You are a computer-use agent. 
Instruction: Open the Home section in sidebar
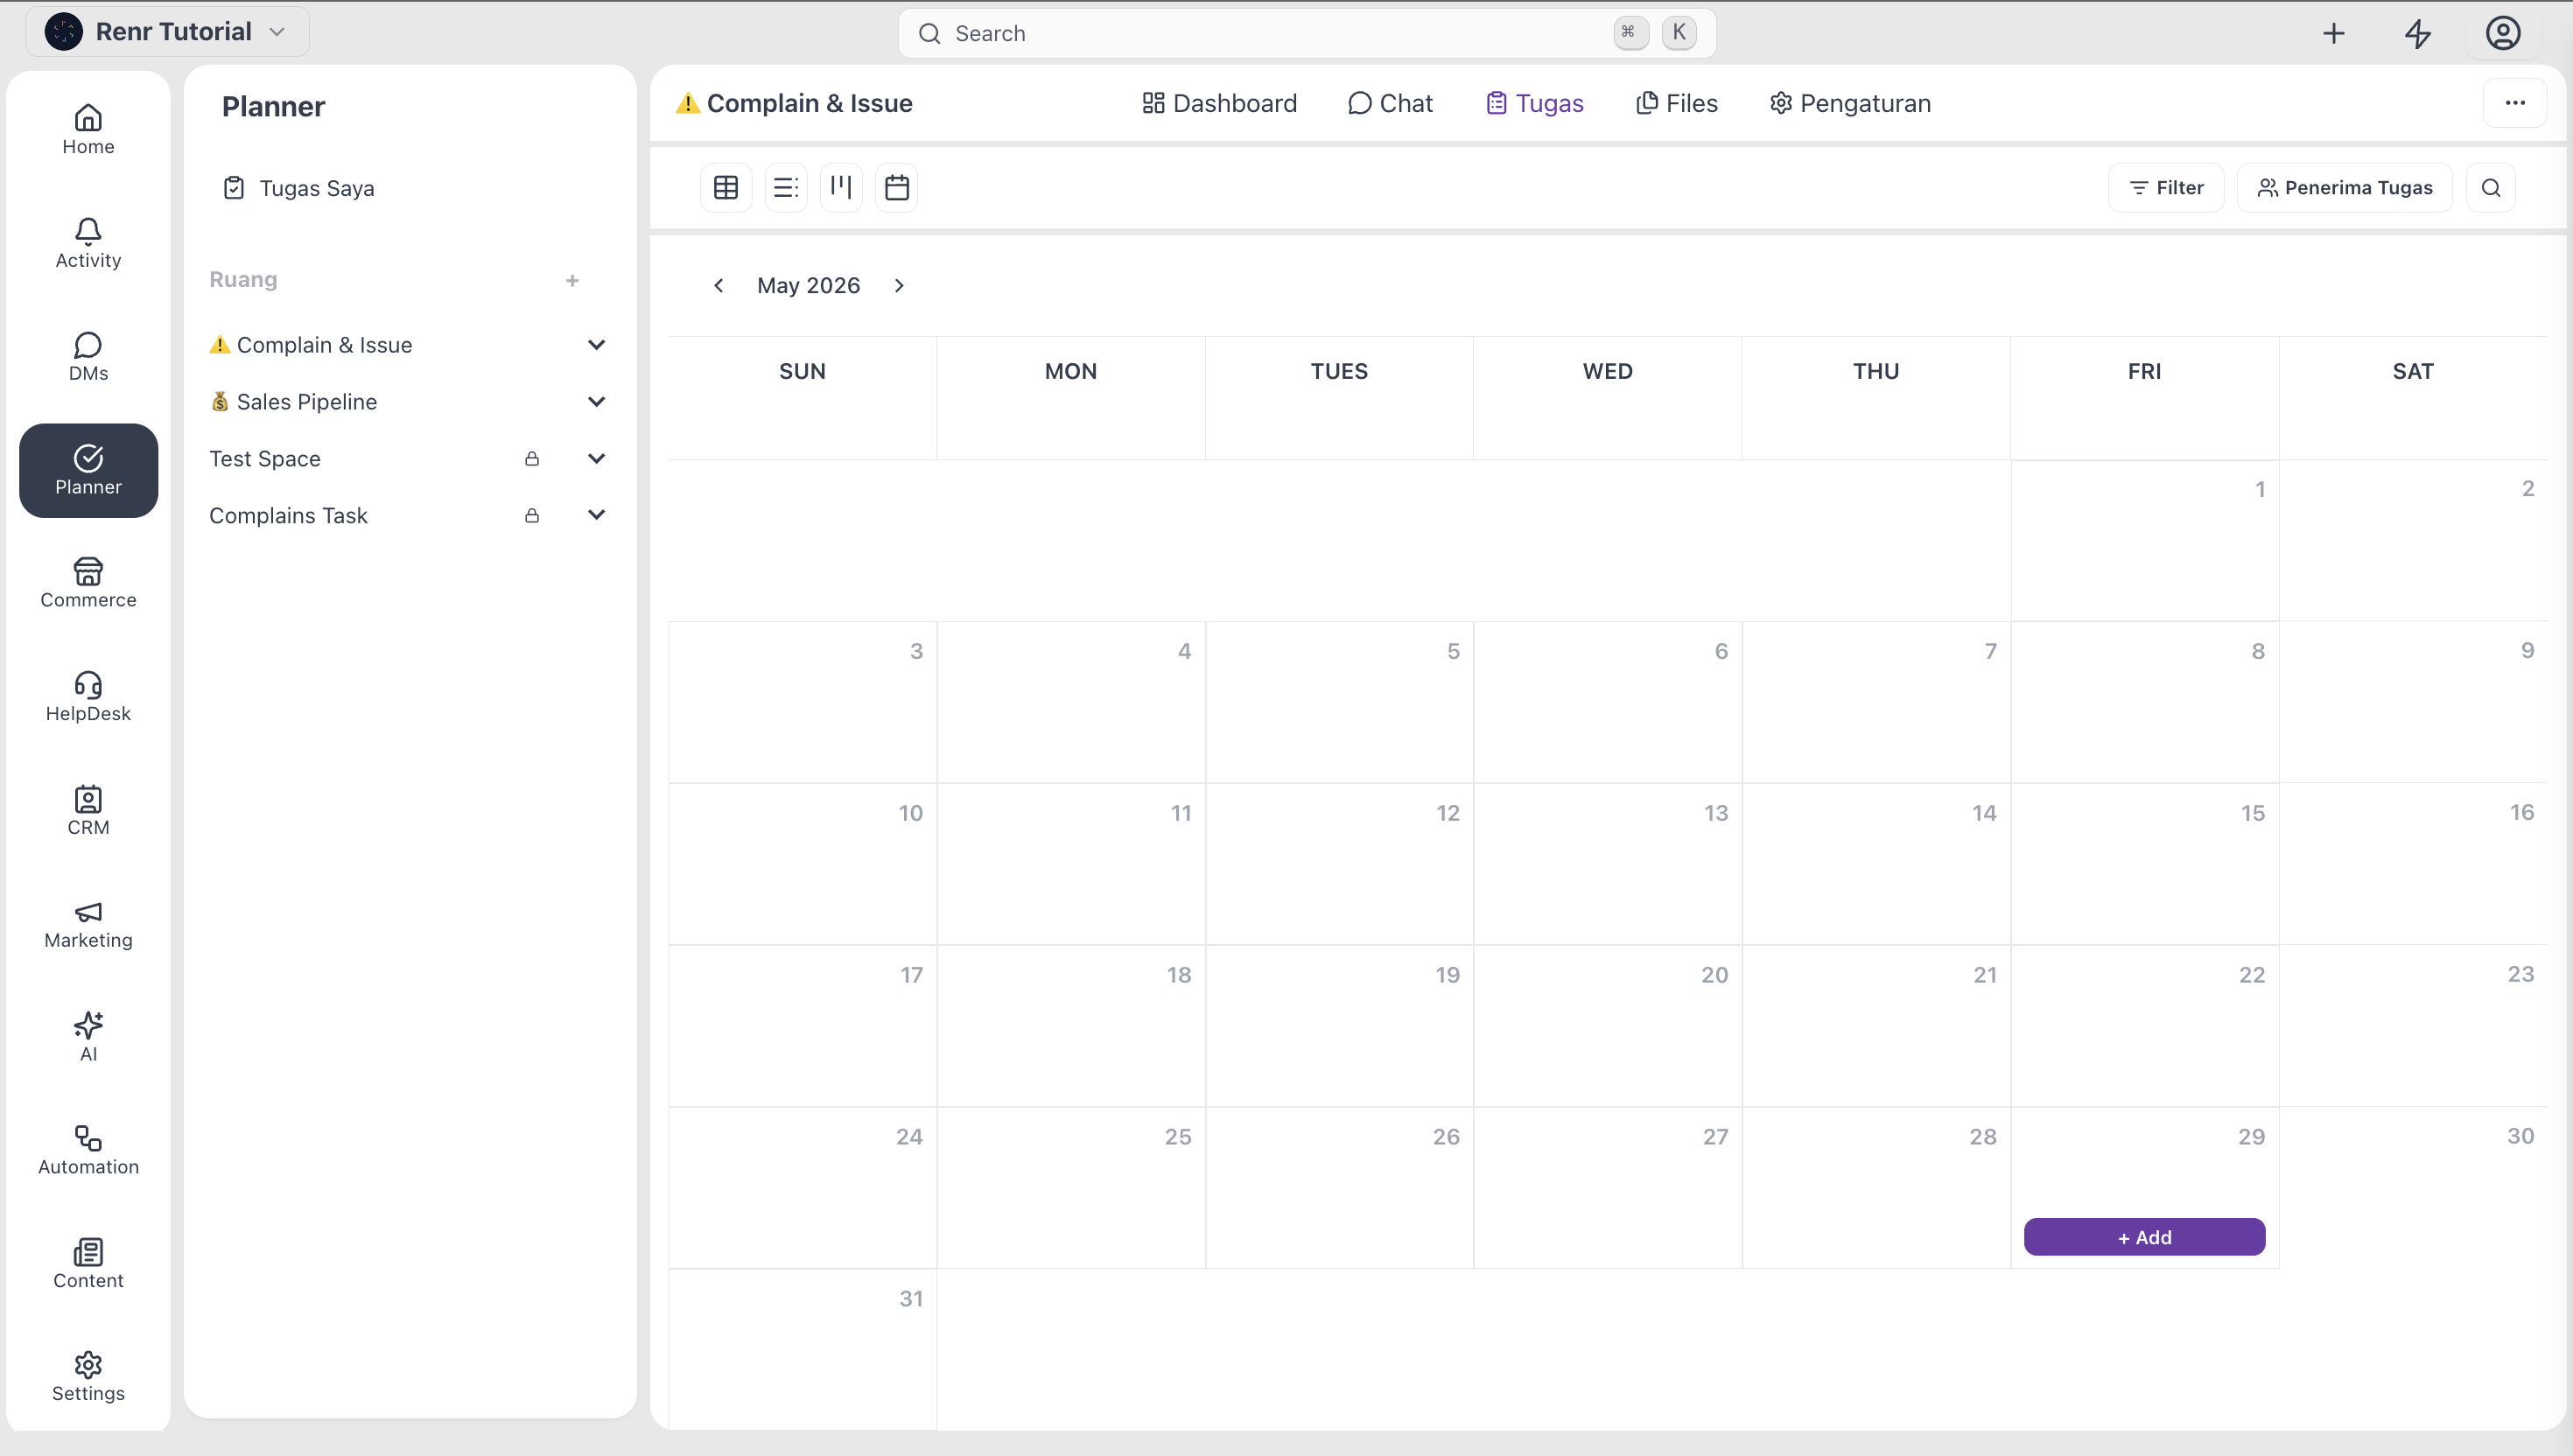pos(88,130)
